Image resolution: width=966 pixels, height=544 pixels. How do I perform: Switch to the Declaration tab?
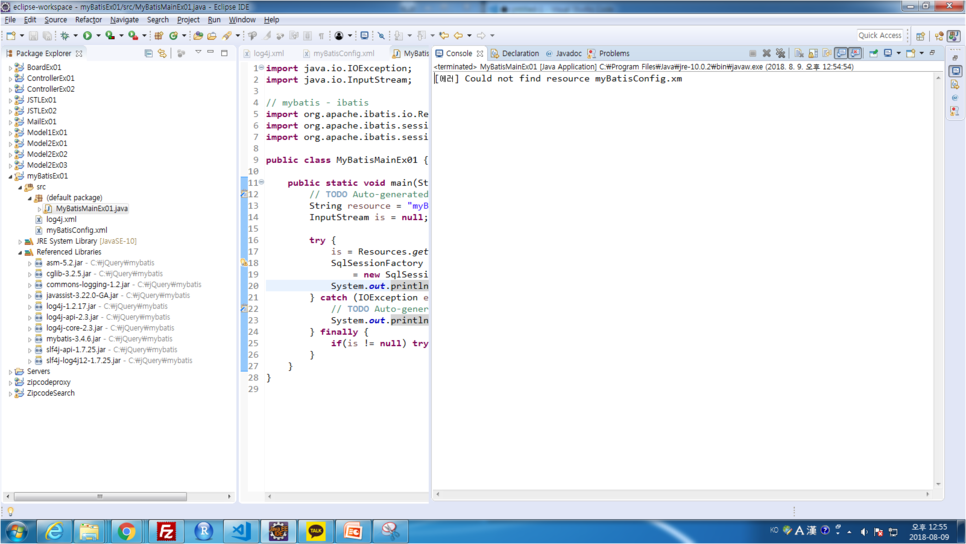514,54
